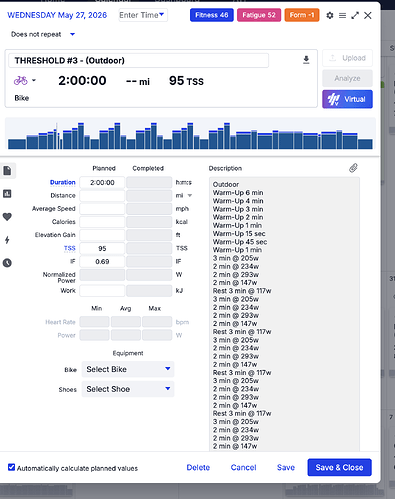Screen dimensions: 395x499
Task: Click the planned Duration field 2:00:00
Action: point(102,182)
